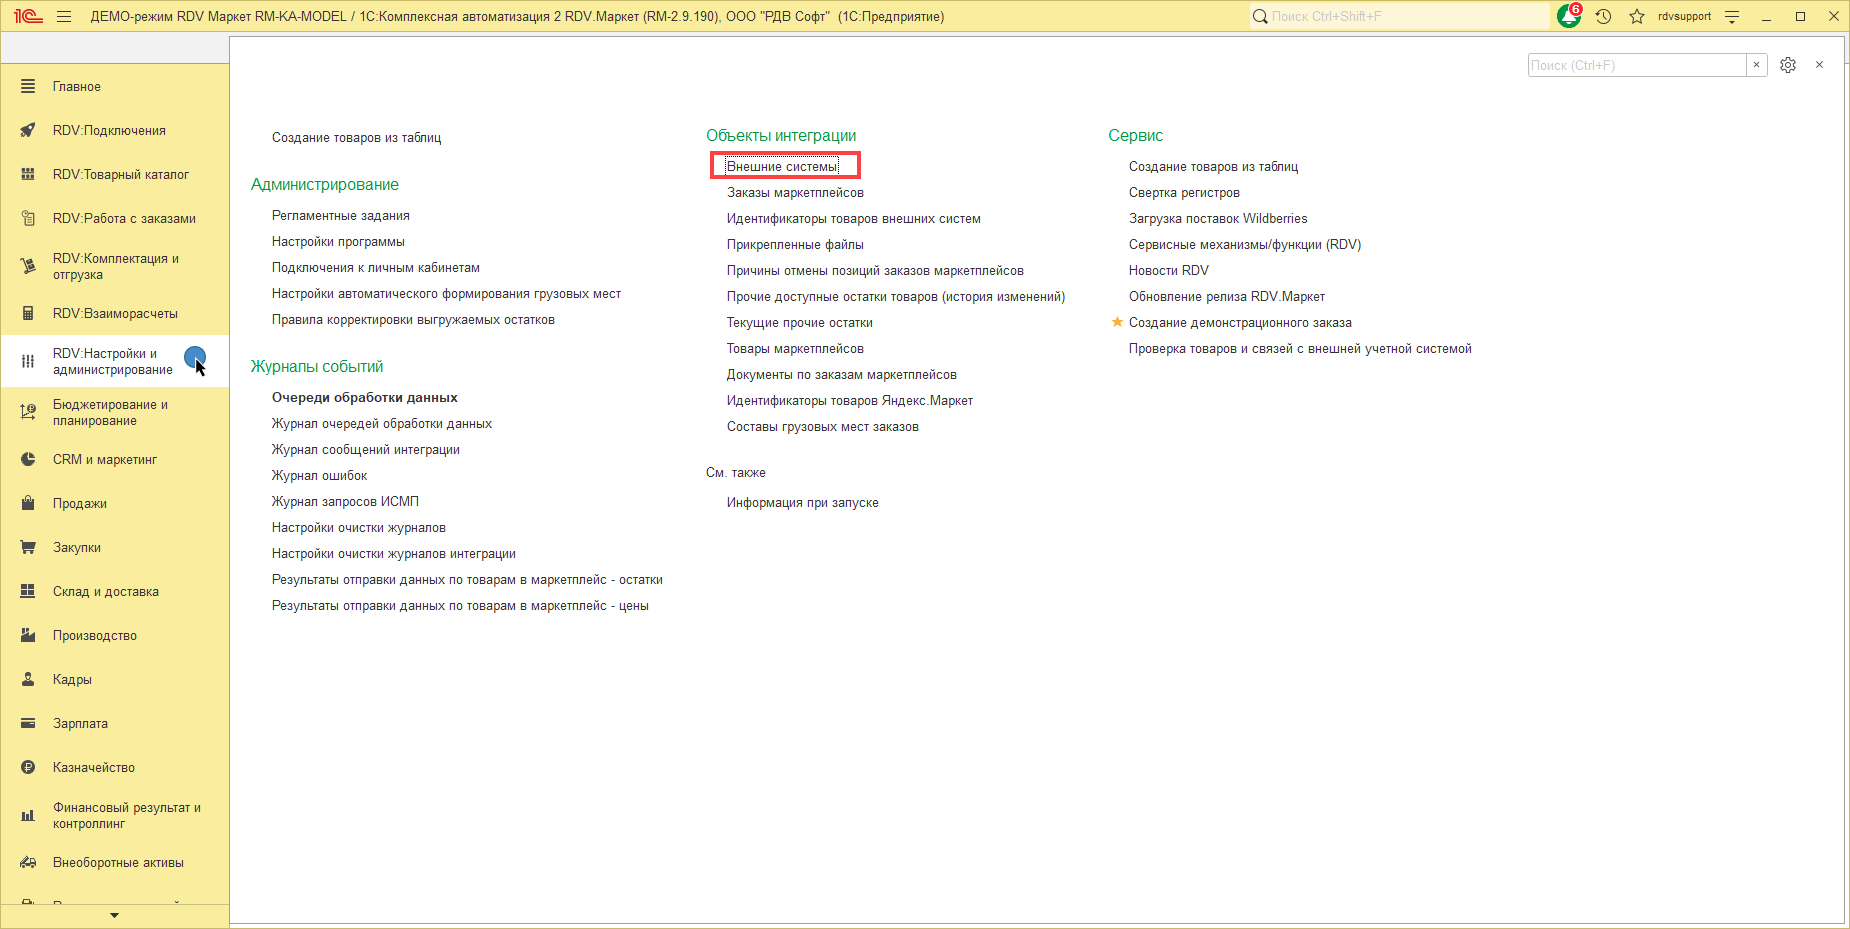Click the notifications bell icon
The width and height of the screenshot is (1850, 929).
[1568, 16]
